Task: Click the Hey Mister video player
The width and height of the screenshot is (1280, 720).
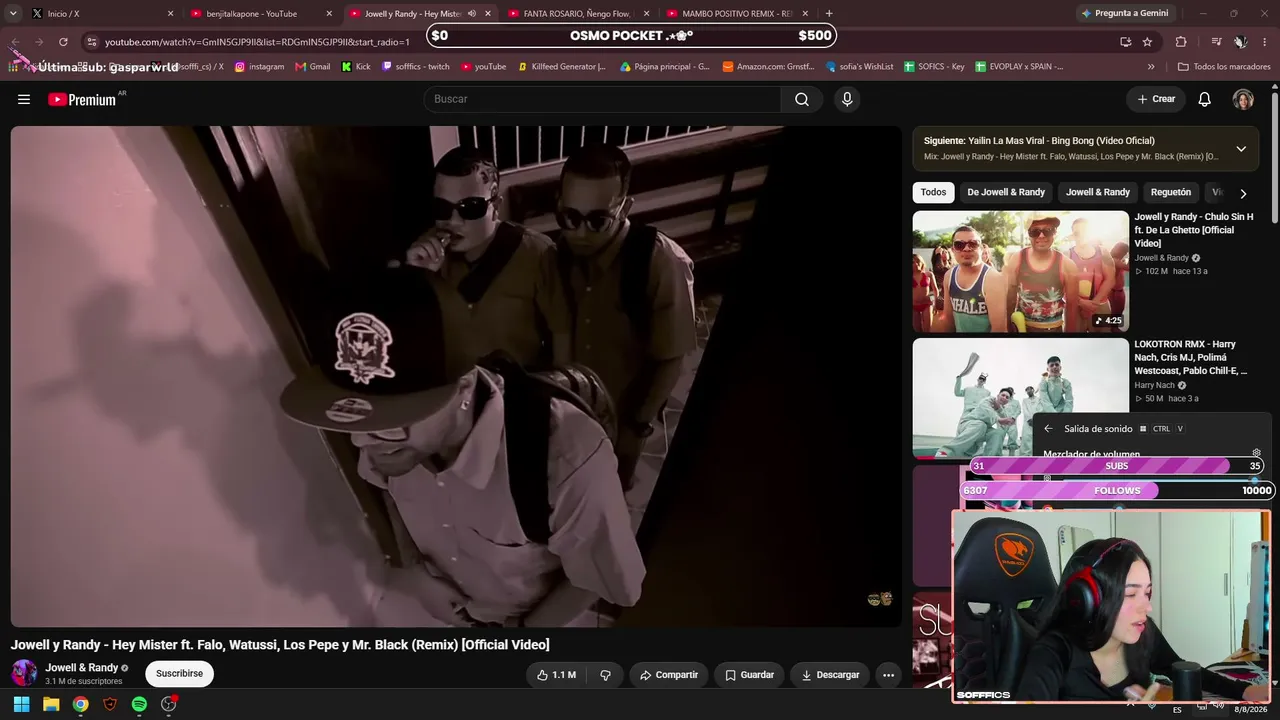Action: pyautogui.click(x=456, y=376)
